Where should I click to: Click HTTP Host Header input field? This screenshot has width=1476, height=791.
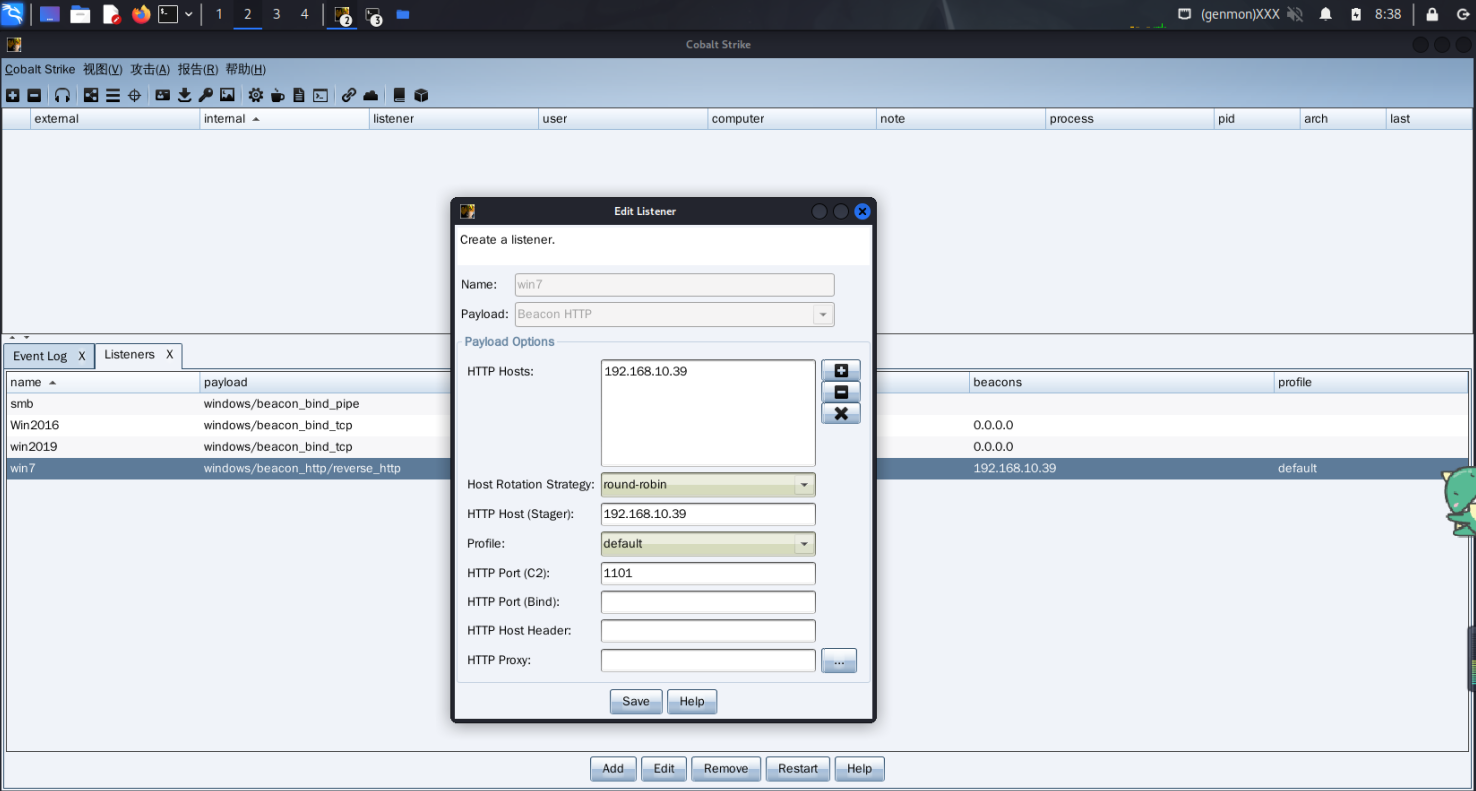[708, 631]
